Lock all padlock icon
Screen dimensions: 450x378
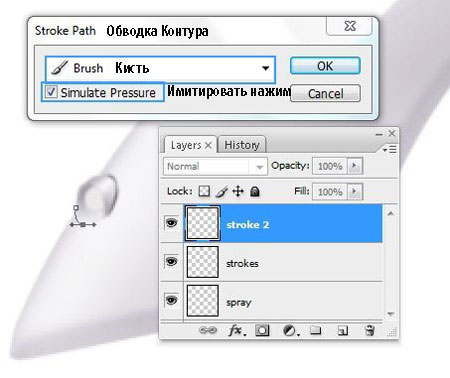coord(255,192)
